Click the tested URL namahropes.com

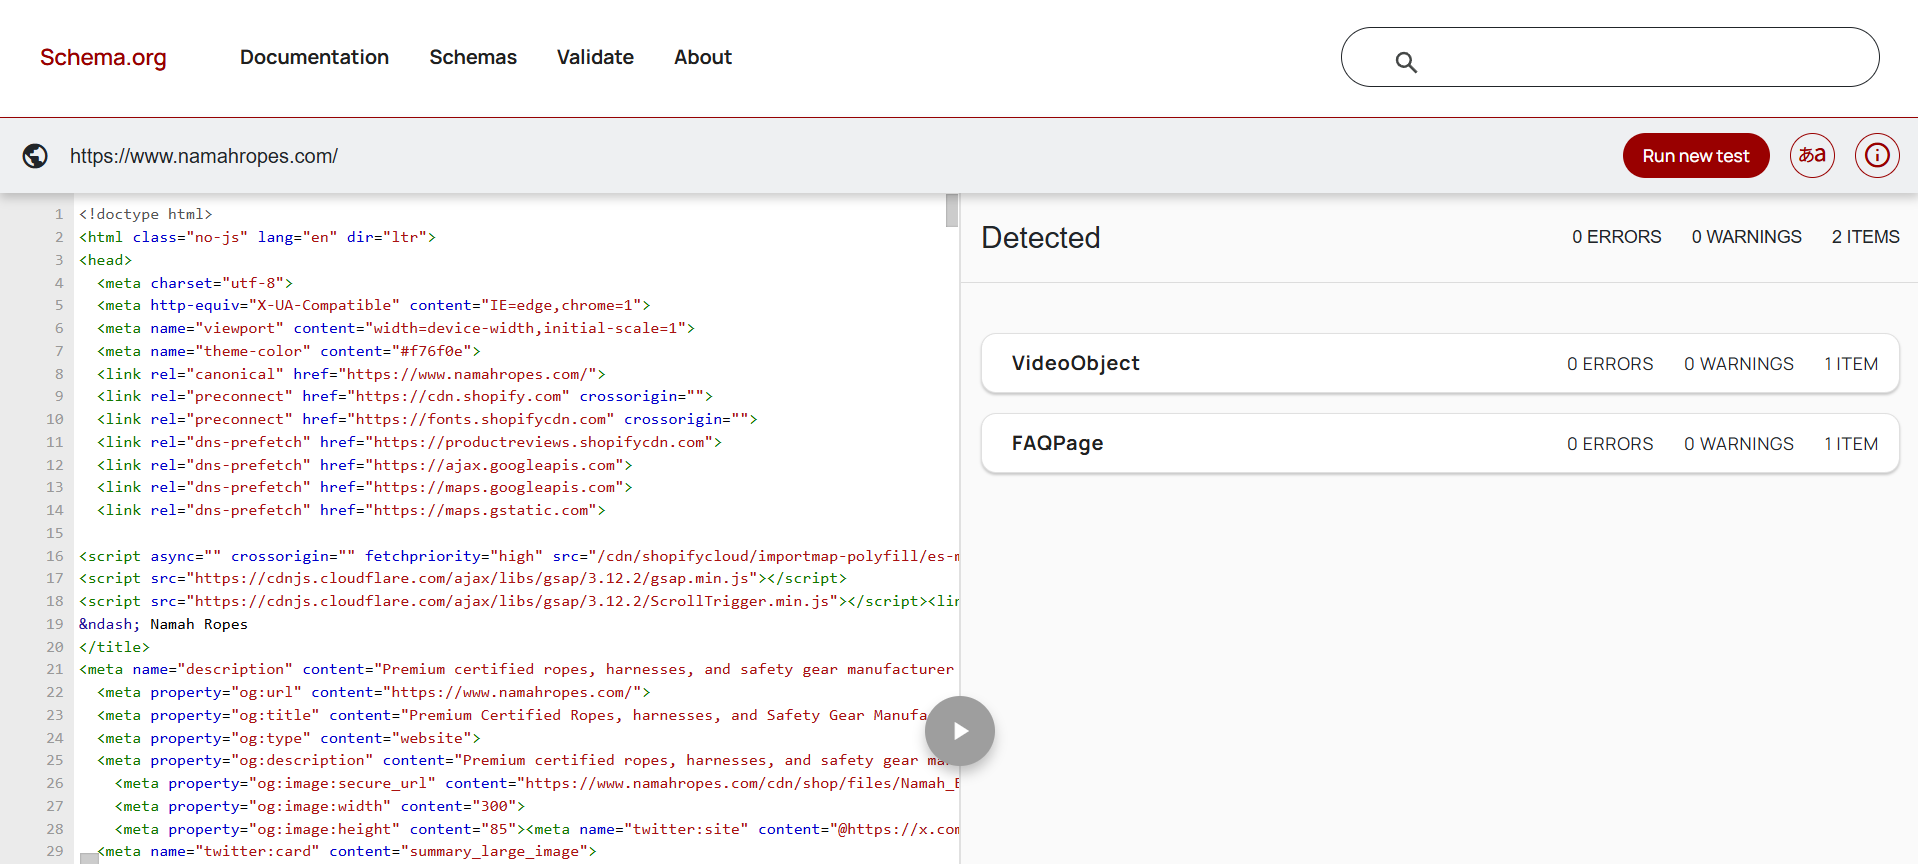(x=204, y=156)
